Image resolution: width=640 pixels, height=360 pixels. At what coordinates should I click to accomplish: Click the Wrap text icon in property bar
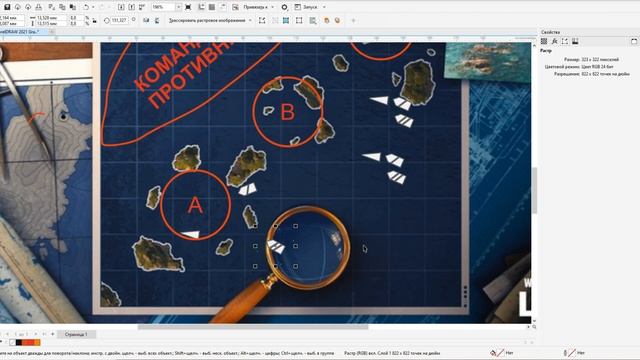pos(313,20)
